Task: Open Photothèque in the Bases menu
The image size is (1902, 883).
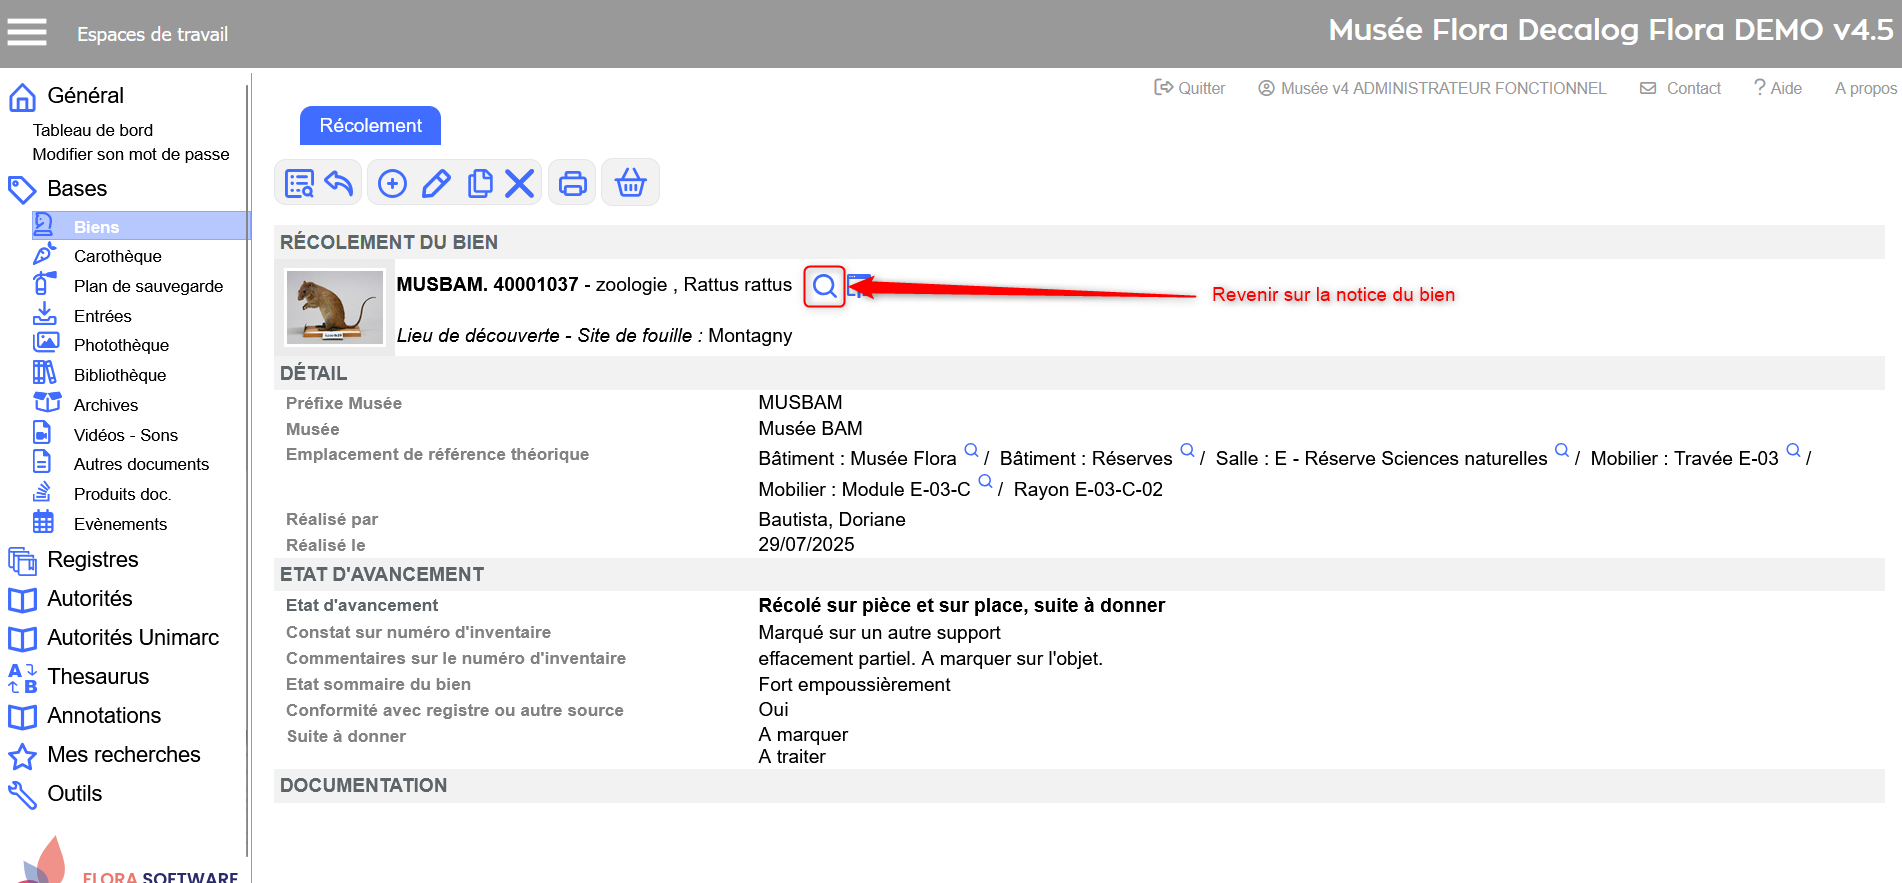Action: [x=121, y=345]
